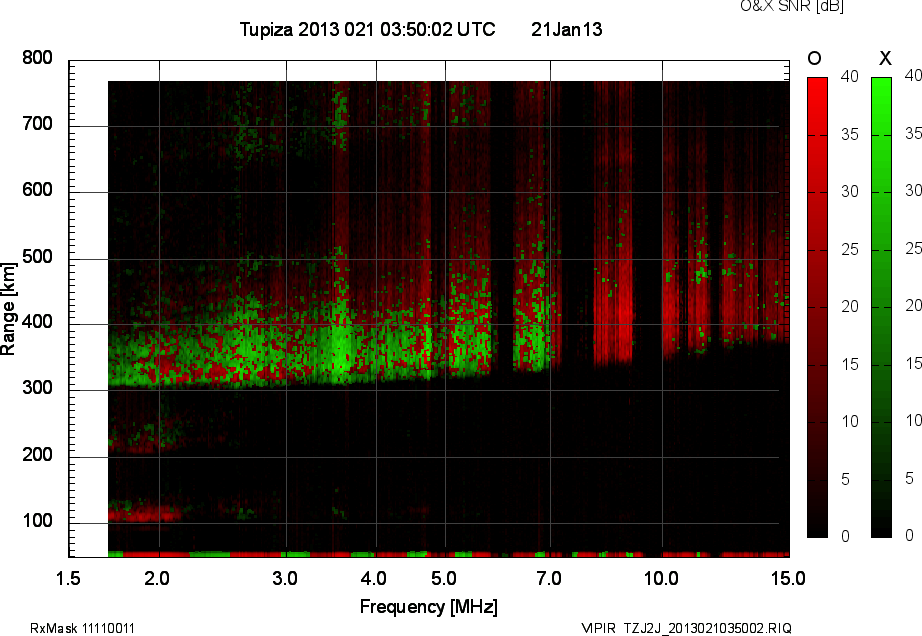This screenshot has height=636, width=922.
Task: Click the 400 range axis label
Action: (x=38, y=322)
